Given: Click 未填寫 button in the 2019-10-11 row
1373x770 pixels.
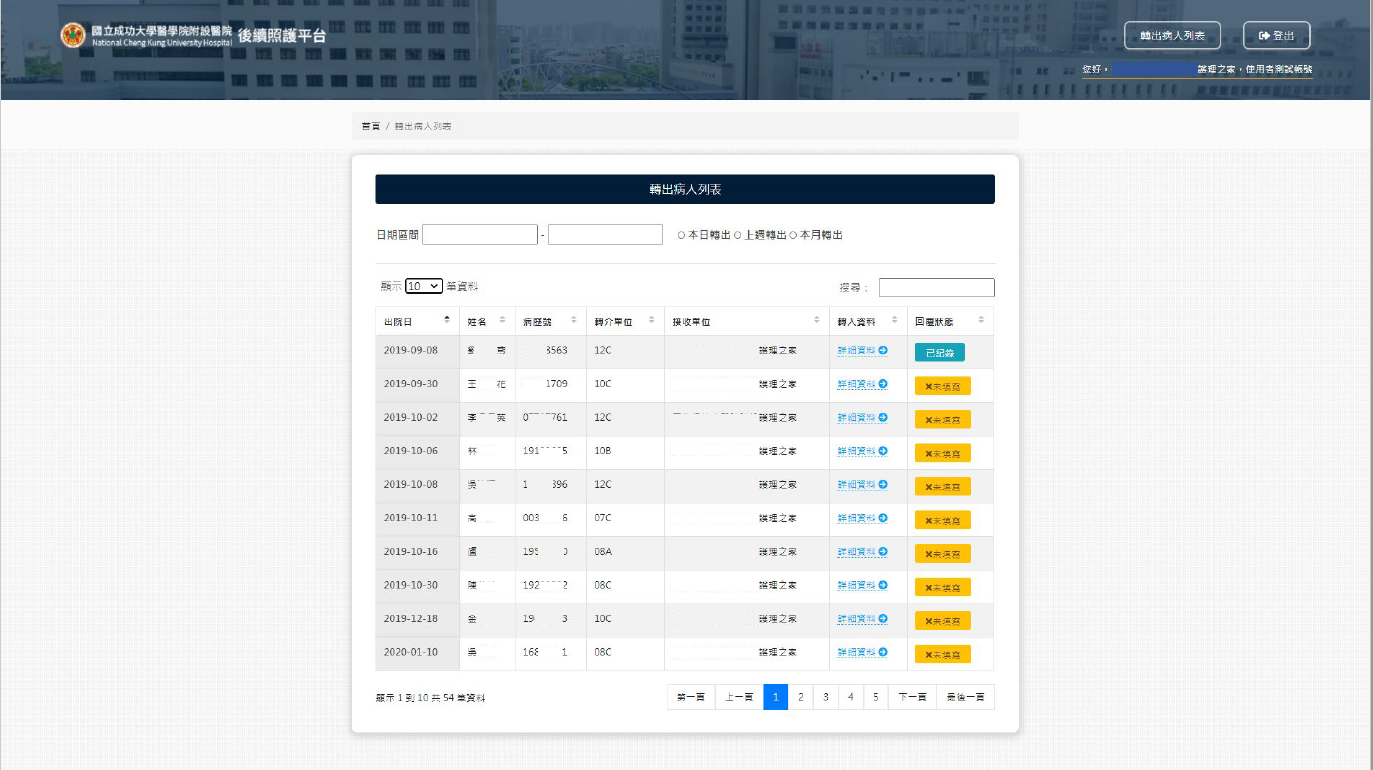Looking at the screenshot, I should 943,520.
